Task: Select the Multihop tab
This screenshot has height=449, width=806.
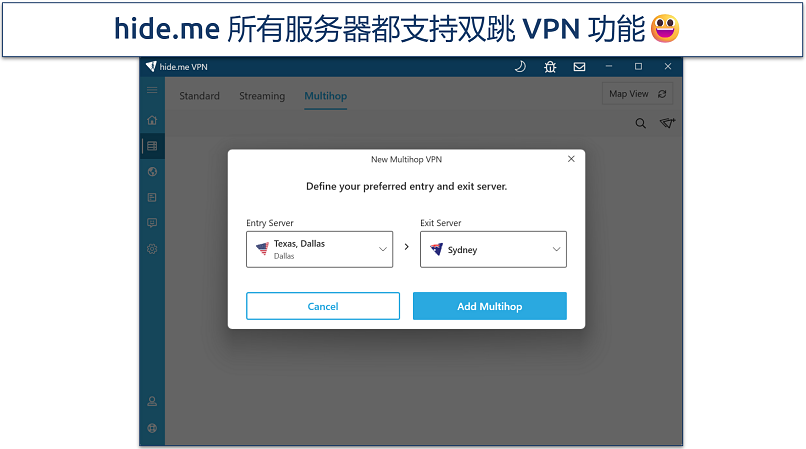Action: 325,96
